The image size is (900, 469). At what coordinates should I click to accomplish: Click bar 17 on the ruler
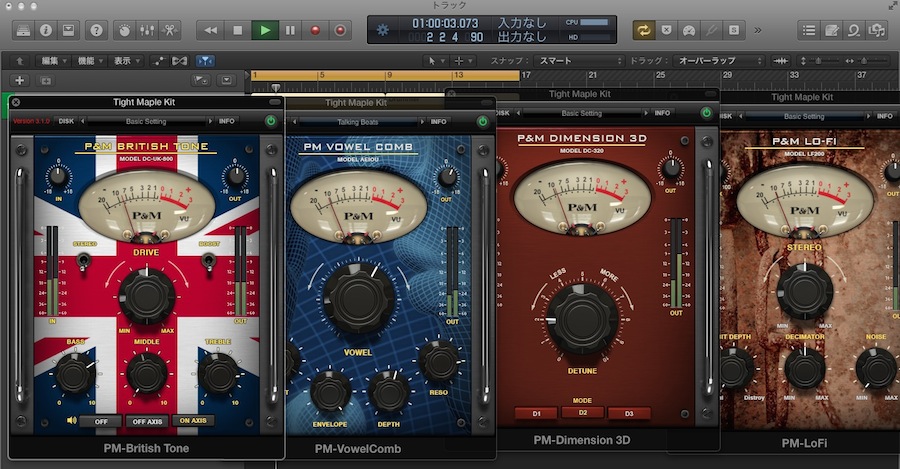coord(526,75)
